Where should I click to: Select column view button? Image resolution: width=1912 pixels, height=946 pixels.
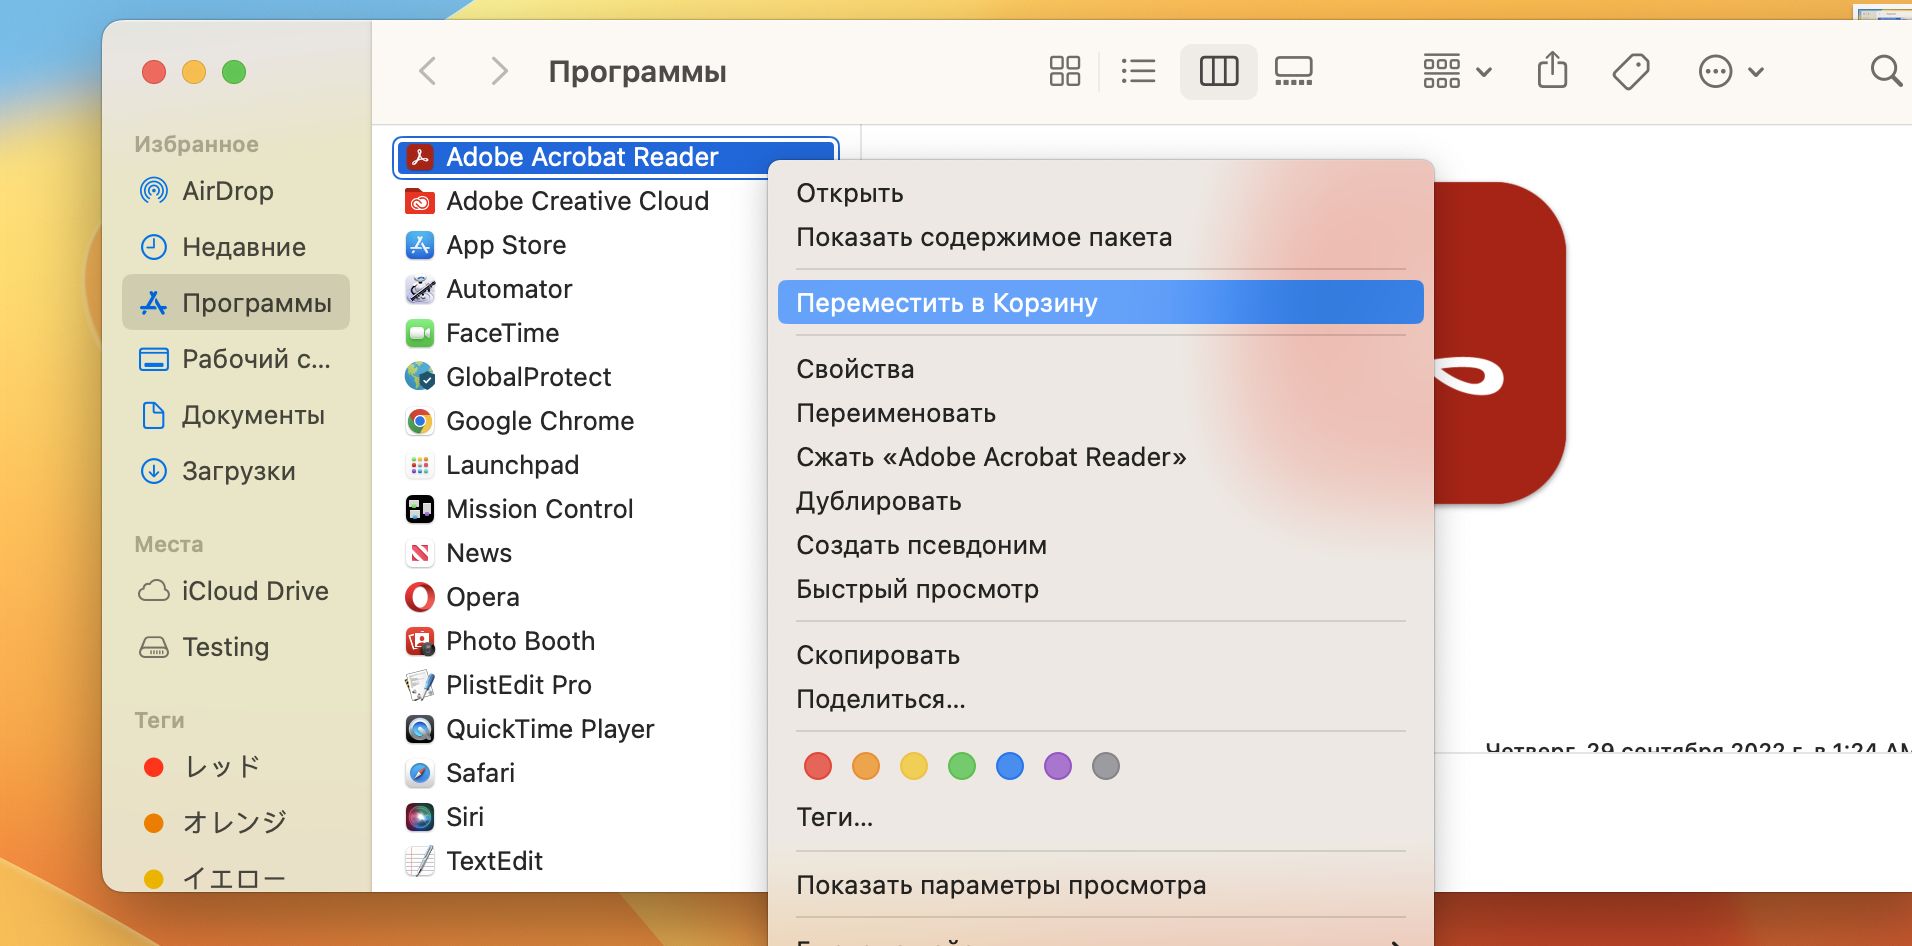coord(1218,71)
